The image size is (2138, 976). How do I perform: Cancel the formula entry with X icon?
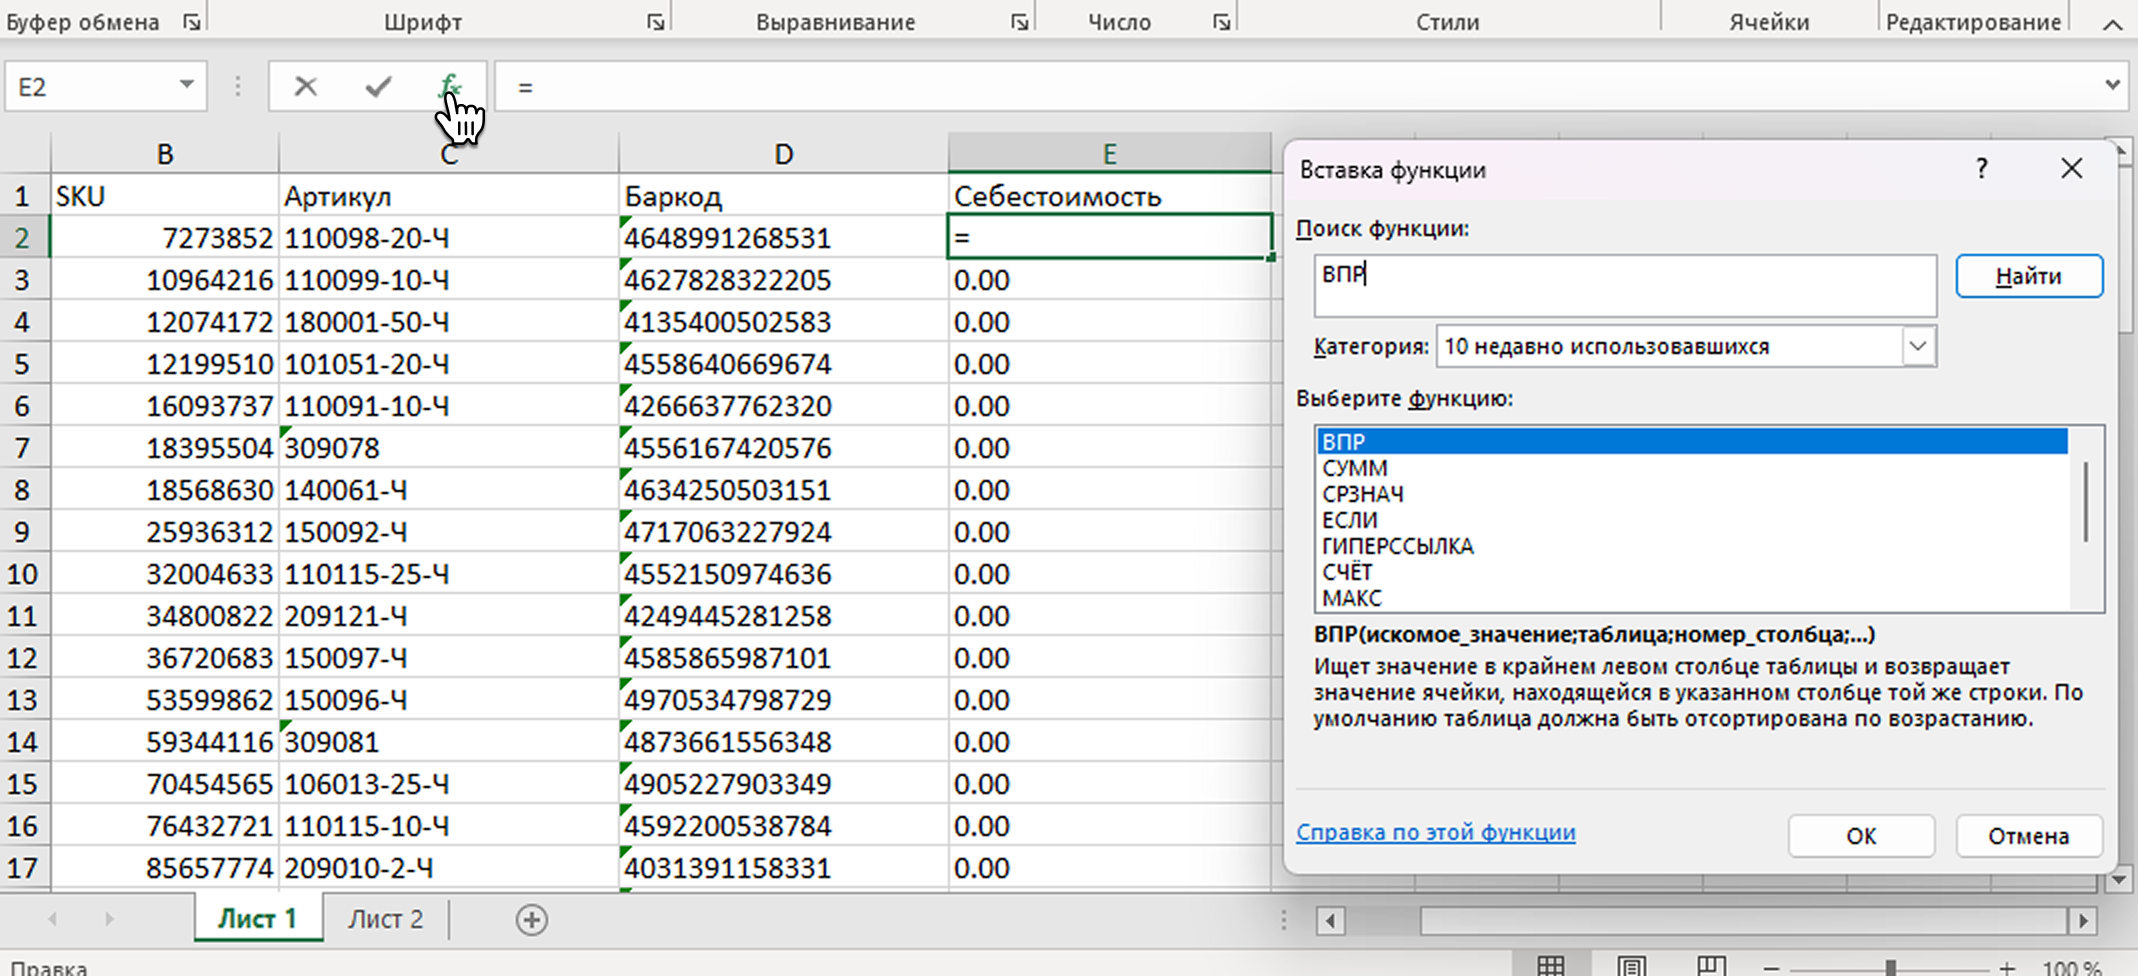(306, 87)
